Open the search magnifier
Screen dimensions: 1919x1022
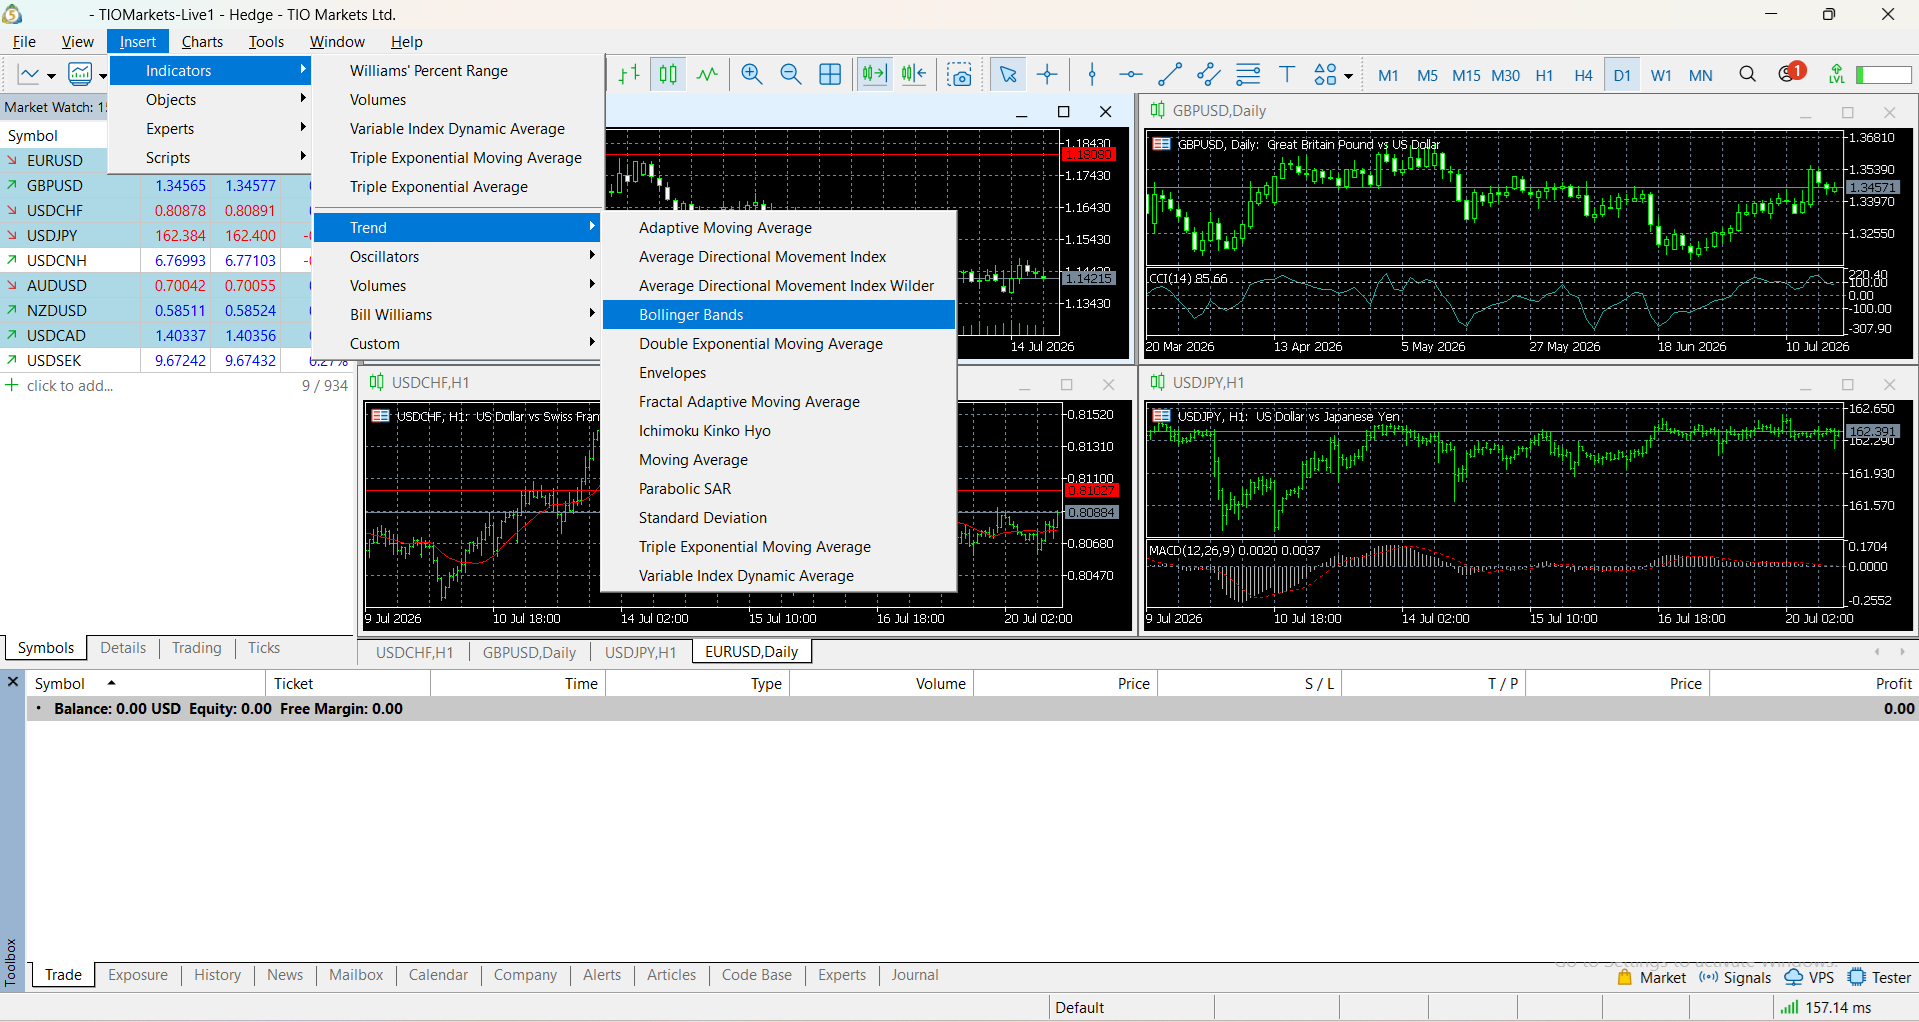(x=1747, y=74)
